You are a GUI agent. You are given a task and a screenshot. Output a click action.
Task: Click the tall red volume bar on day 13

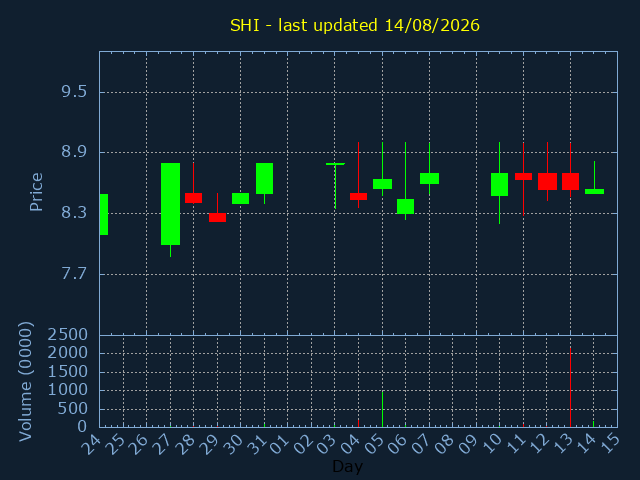coord(571,387)
